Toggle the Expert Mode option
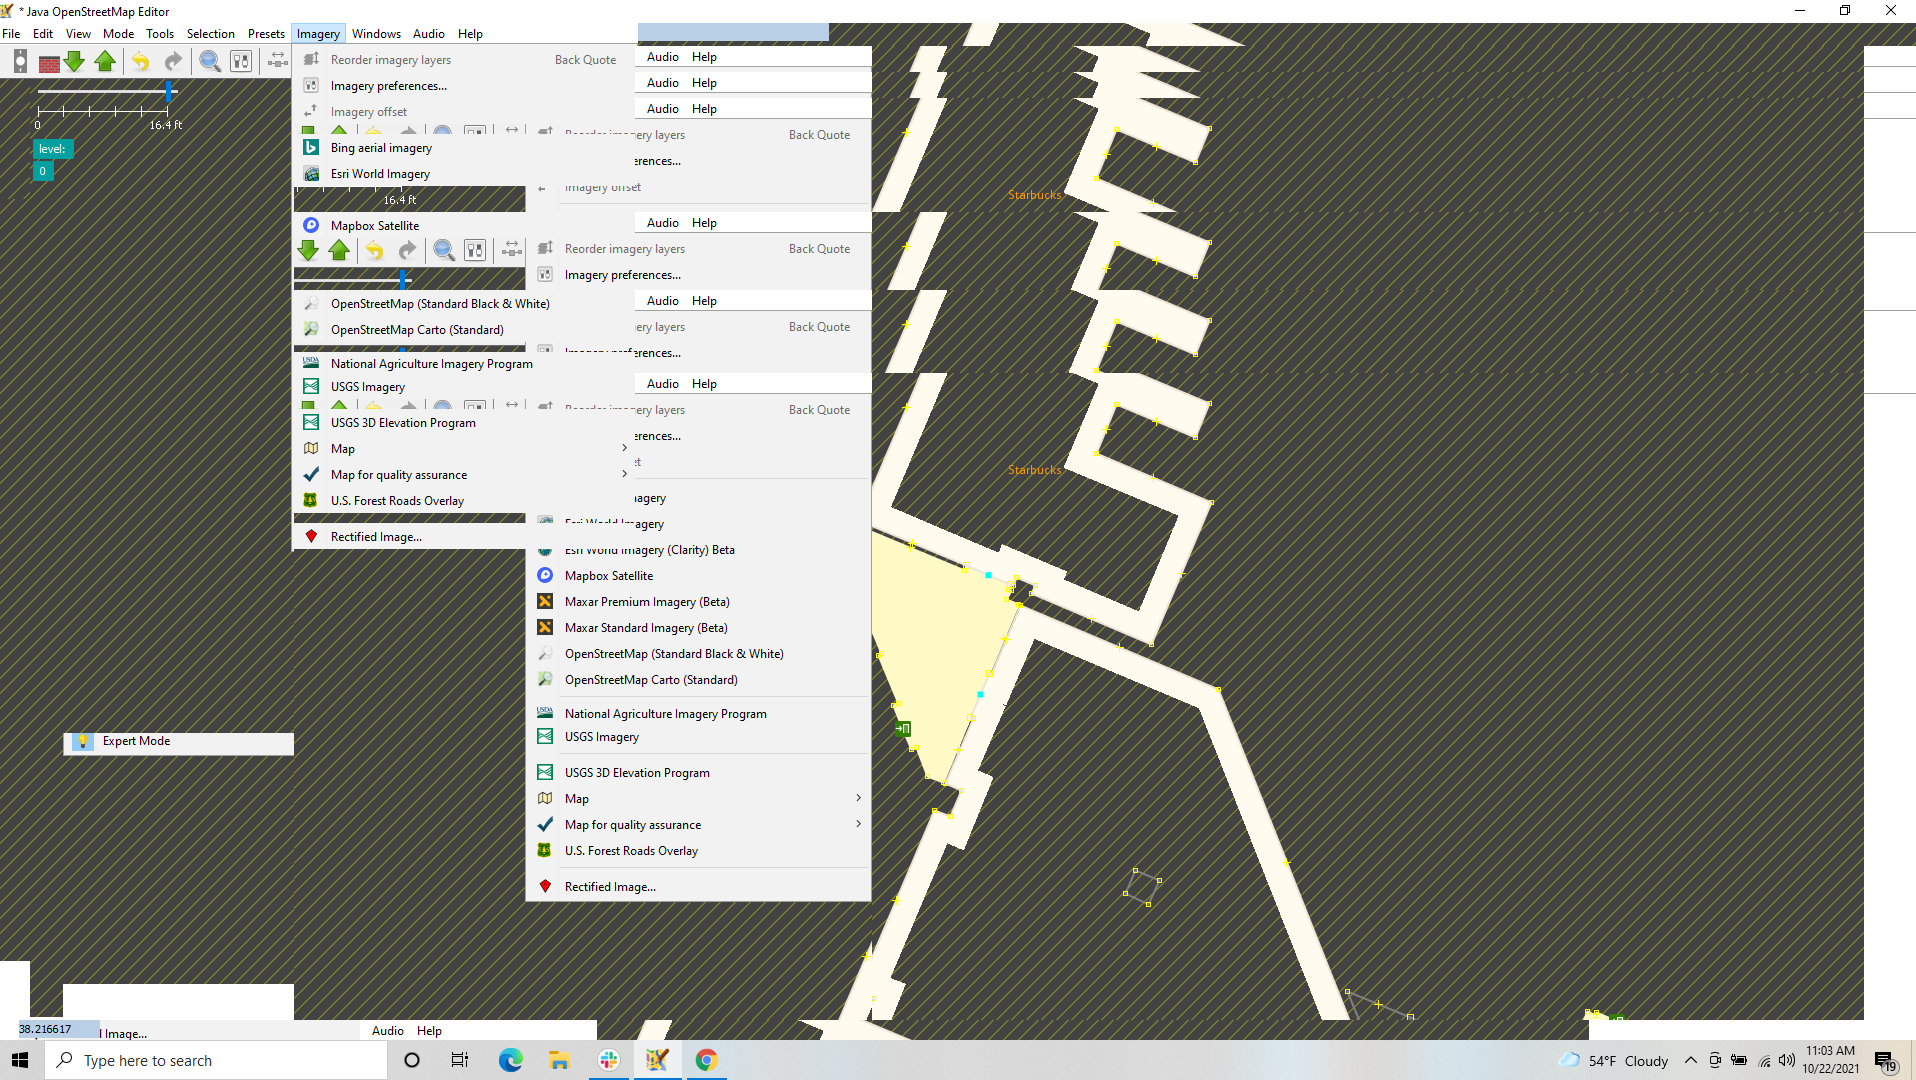Viewport: 1916px width, 1080px height. (136, 741)
